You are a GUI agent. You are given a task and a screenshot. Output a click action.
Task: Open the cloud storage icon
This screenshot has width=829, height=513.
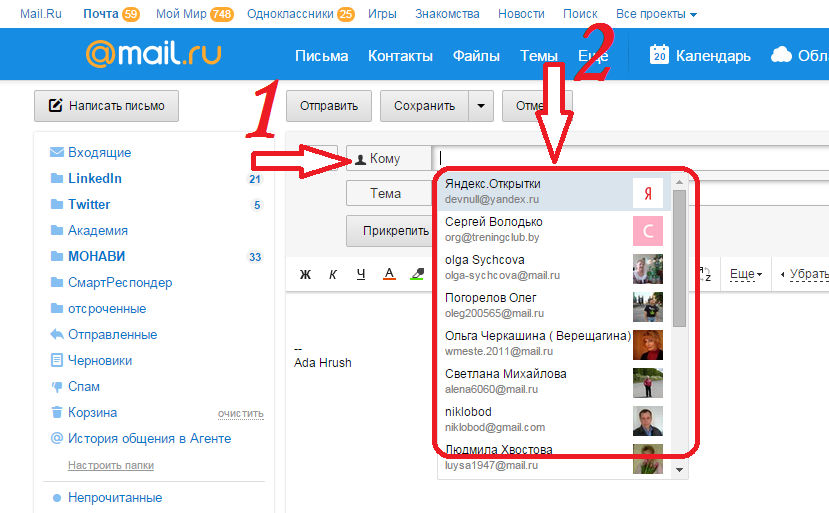click(781, 54)
